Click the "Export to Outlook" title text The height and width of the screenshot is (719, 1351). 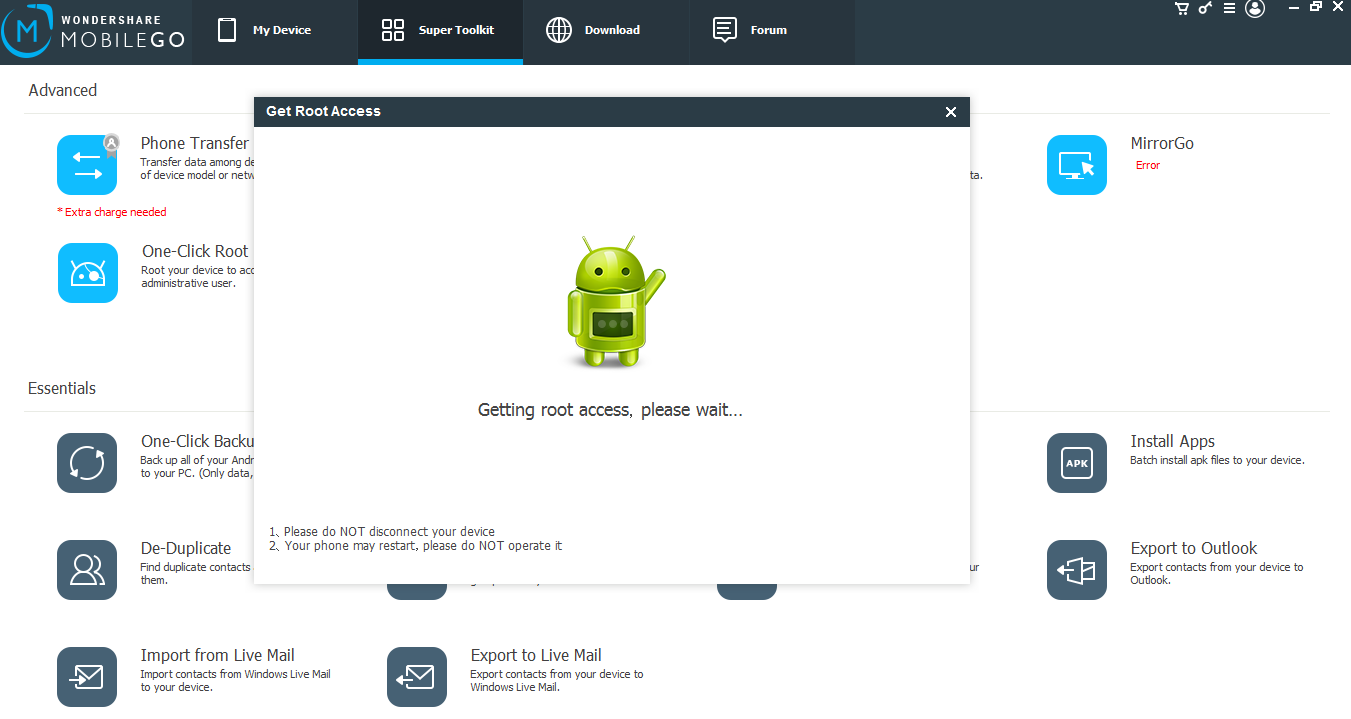coord(1194,548)
